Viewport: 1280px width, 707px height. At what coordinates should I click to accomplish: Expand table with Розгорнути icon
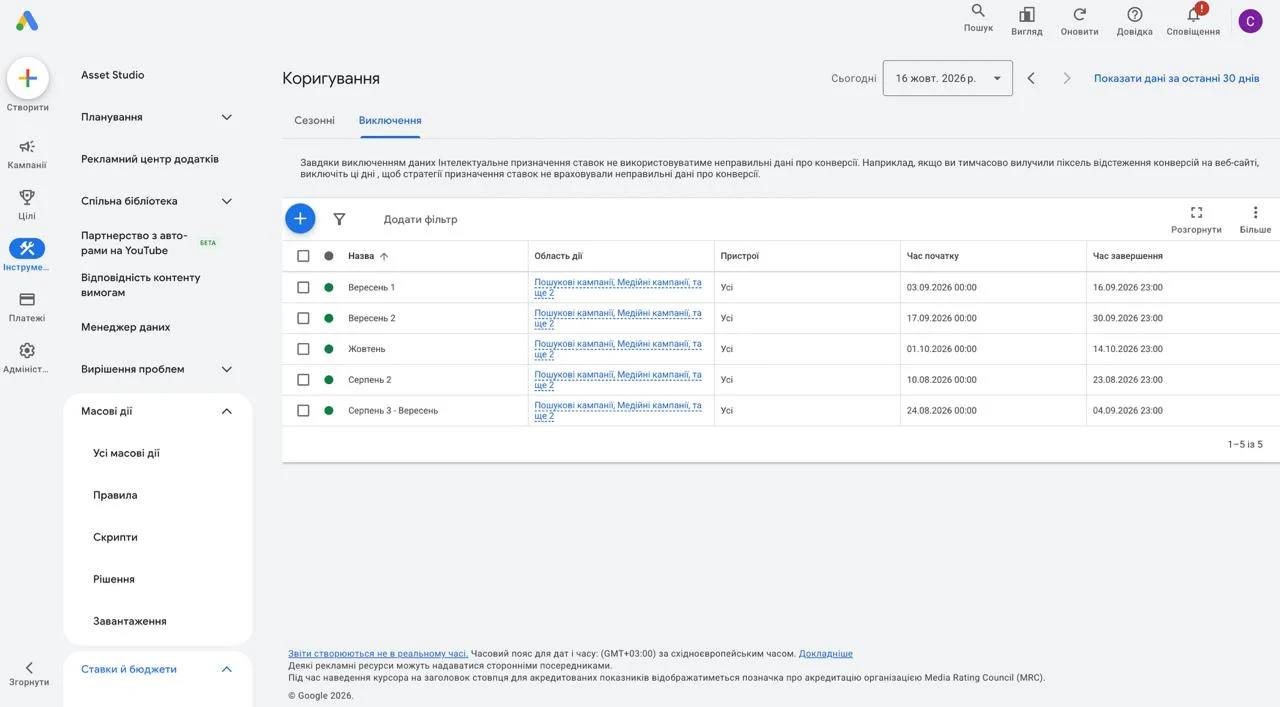[1196, 212]
